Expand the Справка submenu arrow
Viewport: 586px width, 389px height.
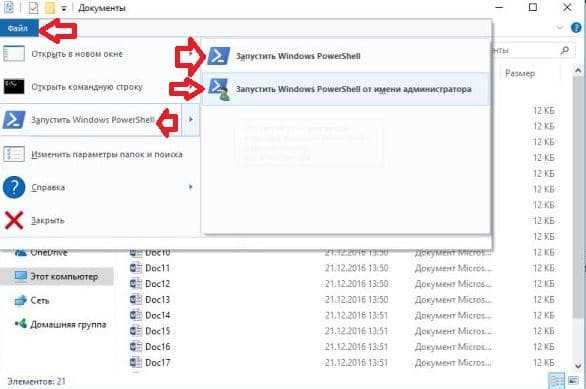(191, 187)
